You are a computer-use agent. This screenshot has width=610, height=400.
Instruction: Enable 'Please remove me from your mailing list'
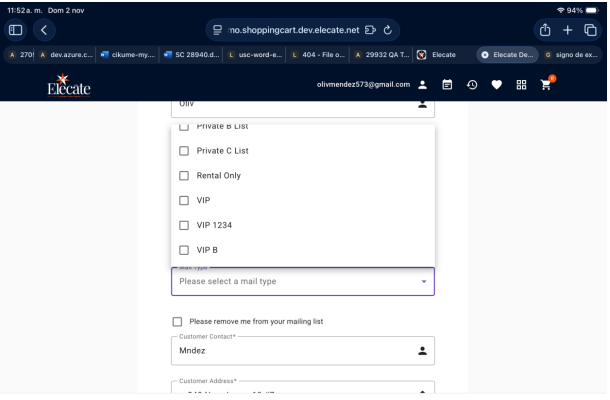pyautogui.click(x=178, y=321)
